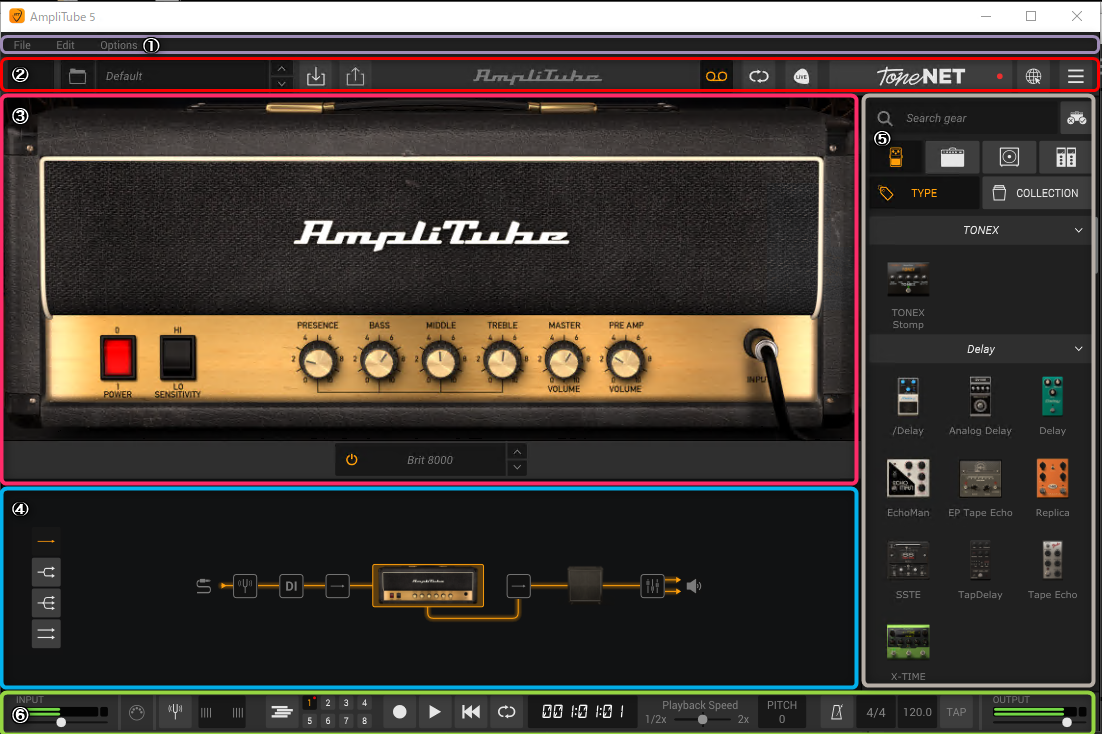Collapse the Delay section chevron
The width and height of the screenshot is (1102, 734).
(x=1078, y=349)
